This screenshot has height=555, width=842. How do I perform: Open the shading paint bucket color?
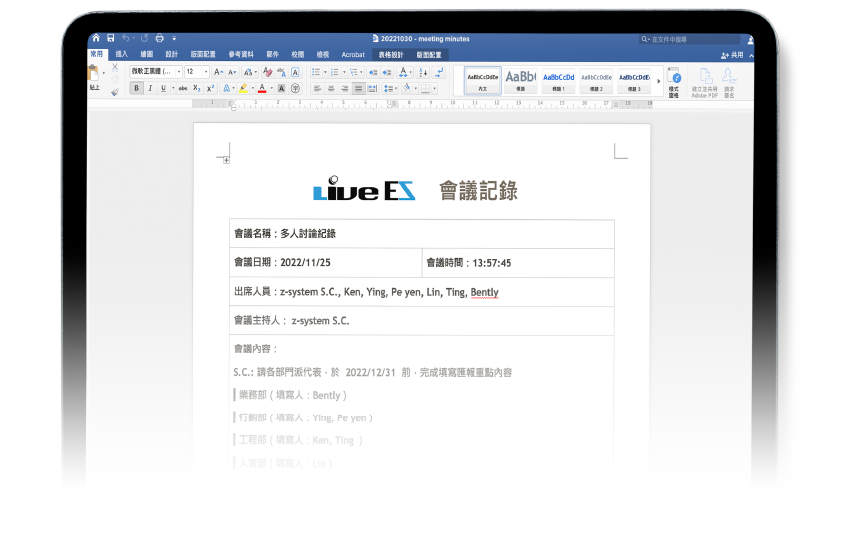407,88
